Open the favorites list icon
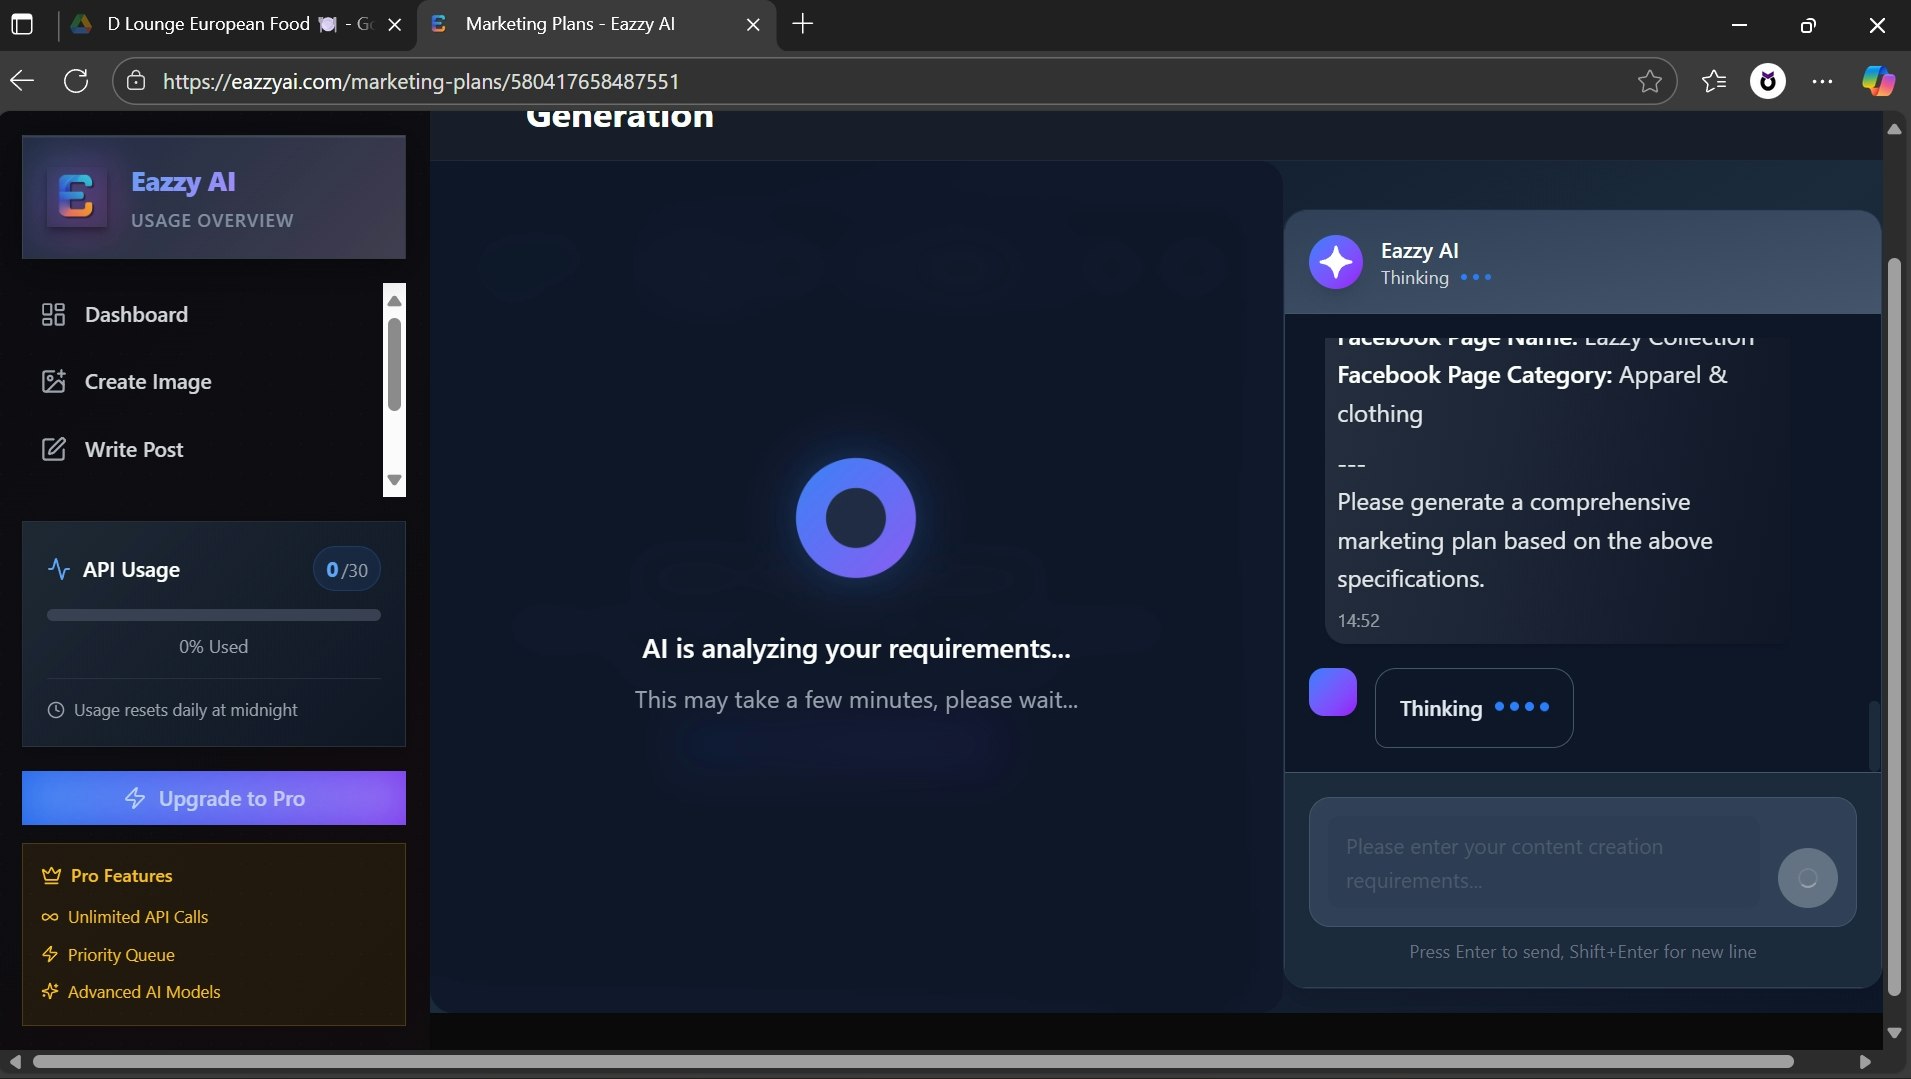Image resolution: width=1911 pixels, height=1079 pixels. pos(1714,81)
